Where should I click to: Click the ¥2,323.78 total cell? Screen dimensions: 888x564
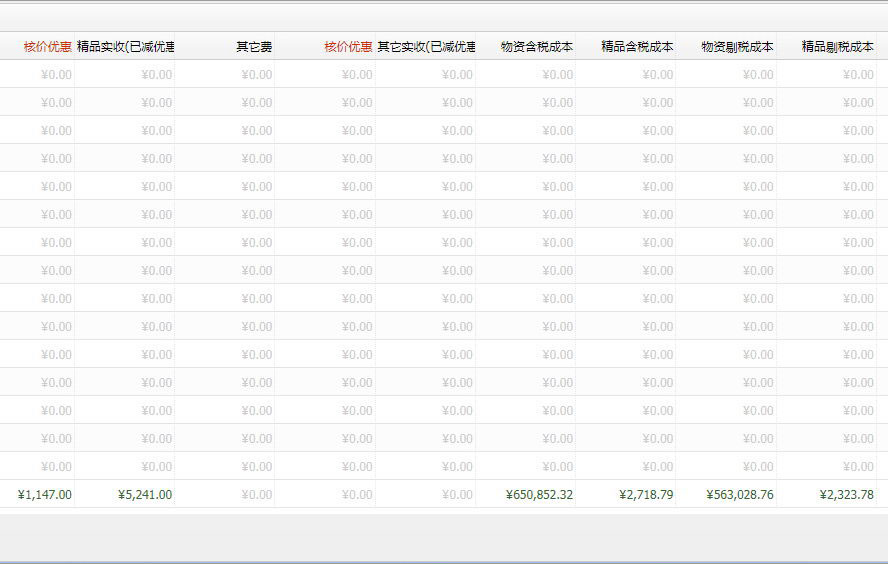pos(846,494)
